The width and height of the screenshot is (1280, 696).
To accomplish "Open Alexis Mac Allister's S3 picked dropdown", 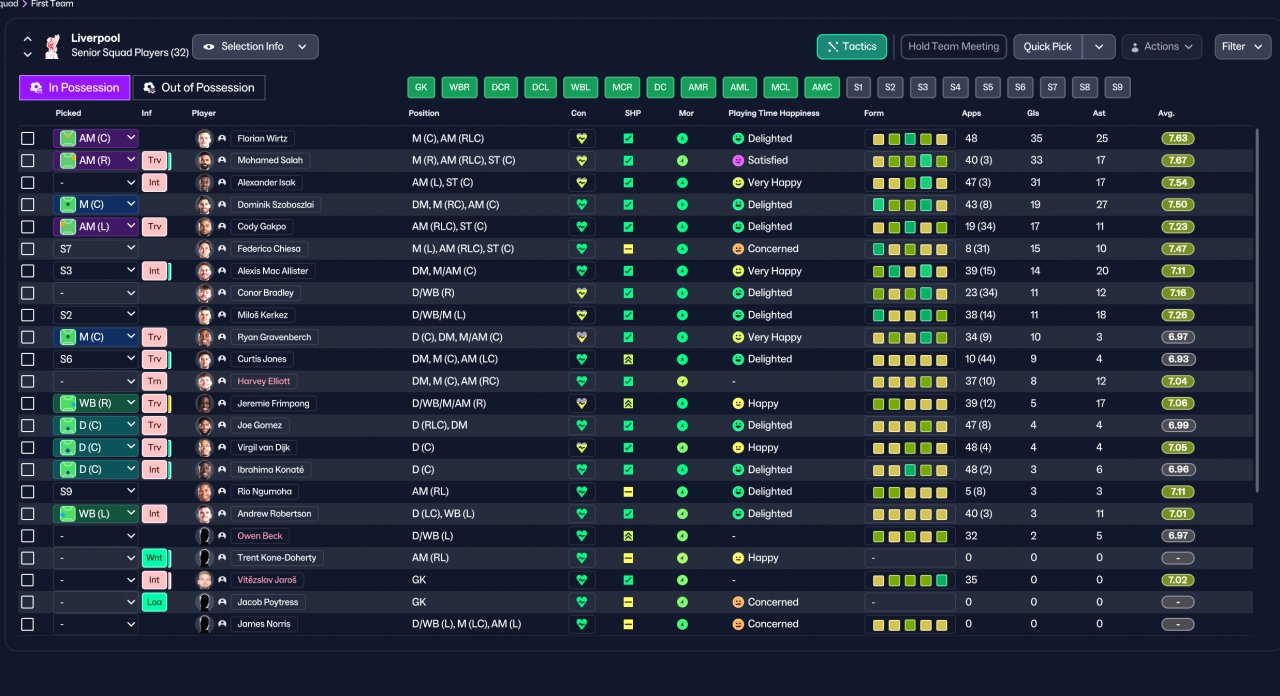I will [x=96, y=271].
